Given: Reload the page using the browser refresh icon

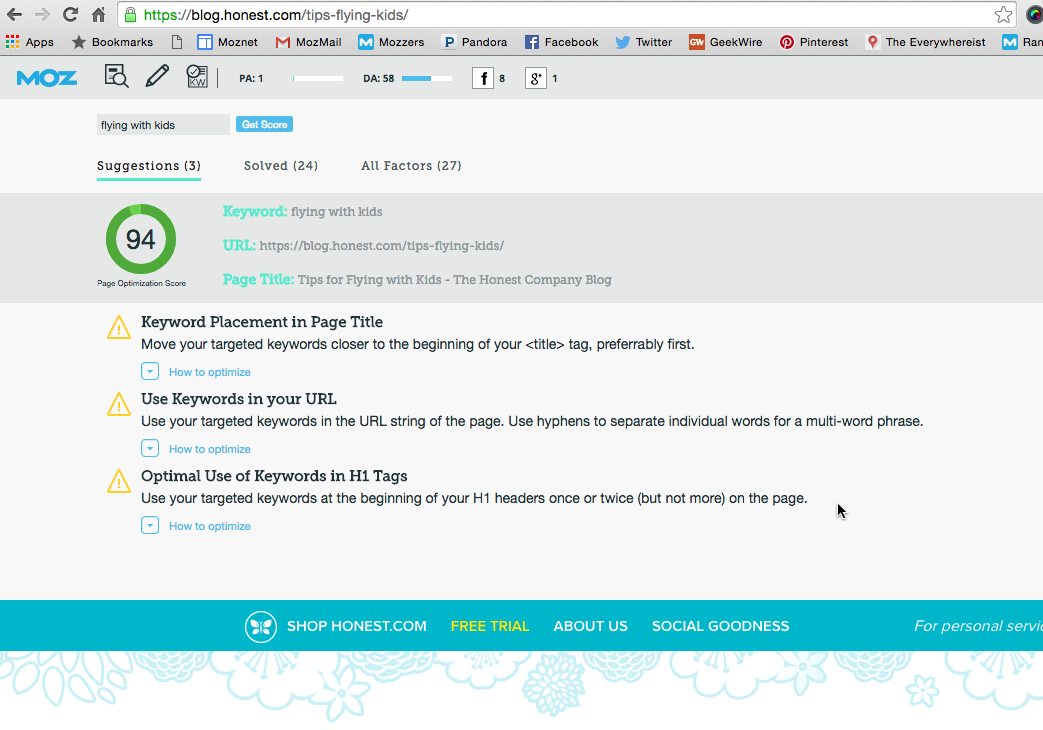Looking at the screenshot, I should click(70, 15).
